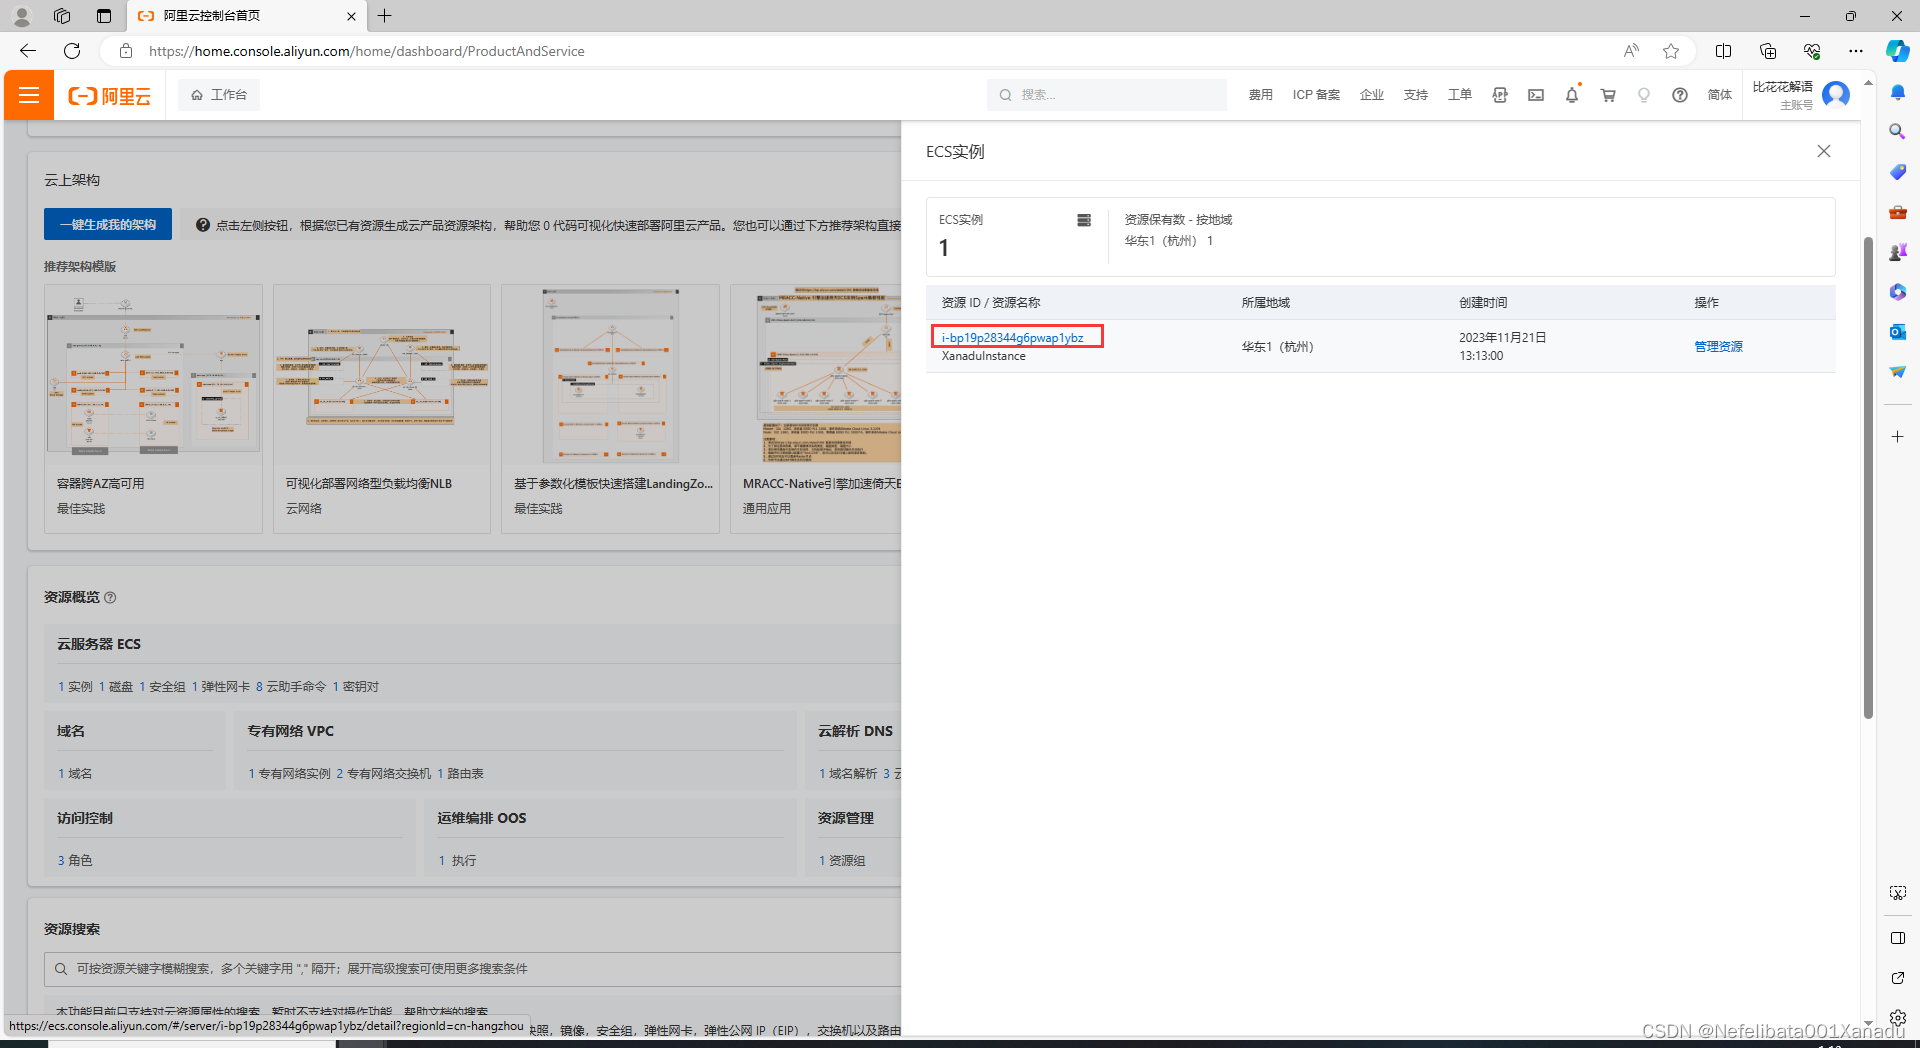Click the 1 磁盘 link
The height and width of the screenshot is (1048, 1920).
(x=116, y=687)
